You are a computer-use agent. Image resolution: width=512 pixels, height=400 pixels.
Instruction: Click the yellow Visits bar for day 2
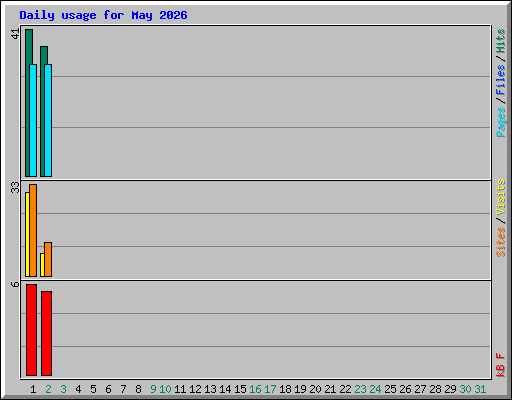tap(42, 265)
